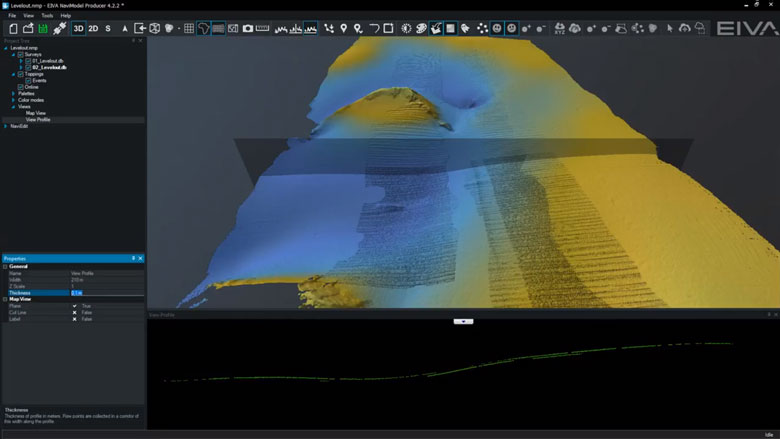Toggle the grid display icon
This screenshot has height=439, width=780.
(x=188, y=28)
